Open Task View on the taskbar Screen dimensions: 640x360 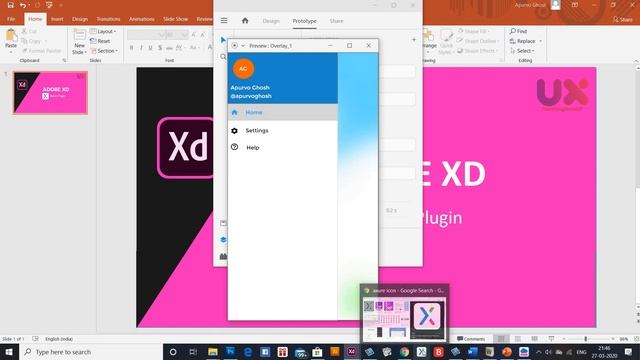pos(193,351)
